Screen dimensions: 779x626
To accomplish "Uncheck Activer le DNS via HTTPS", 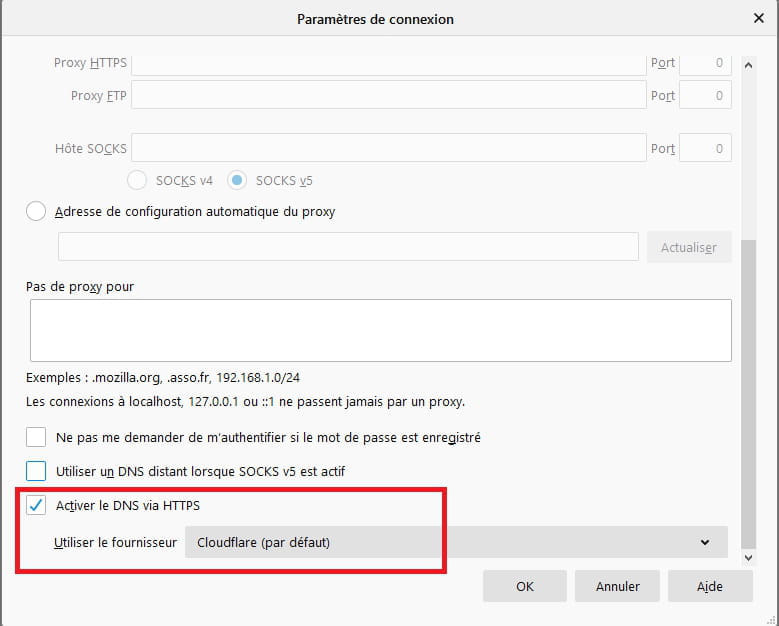I will [x=36, y=505].
